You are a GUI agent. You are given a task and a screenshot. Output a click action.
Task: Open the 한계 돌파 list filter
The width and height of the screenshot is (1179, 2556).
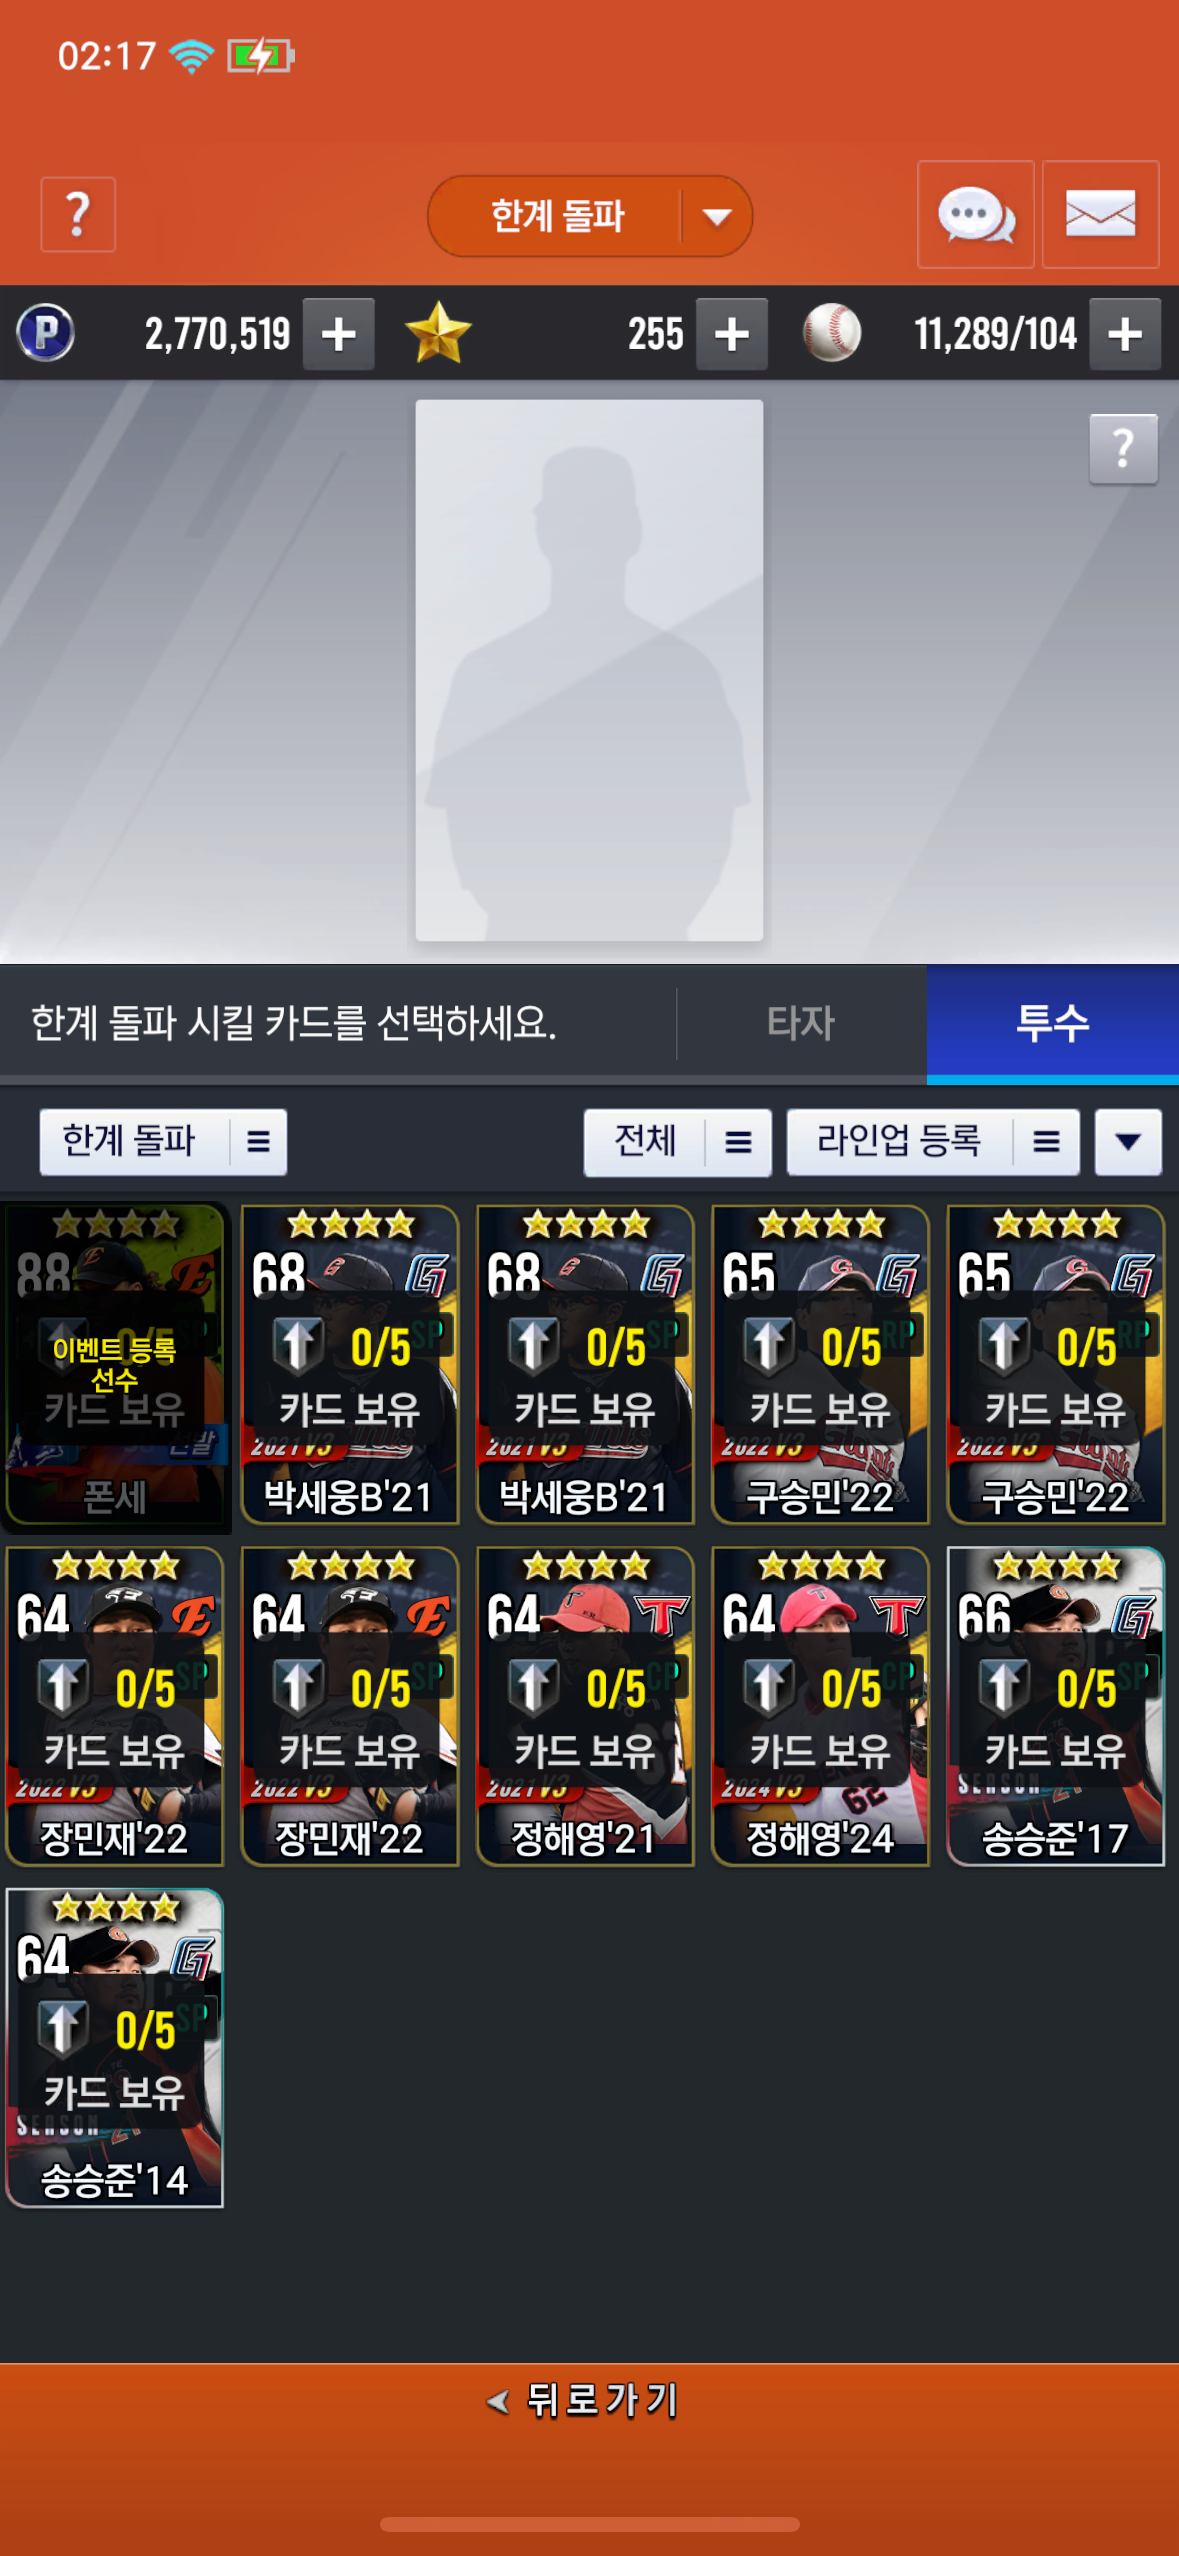coord(163,1141)
